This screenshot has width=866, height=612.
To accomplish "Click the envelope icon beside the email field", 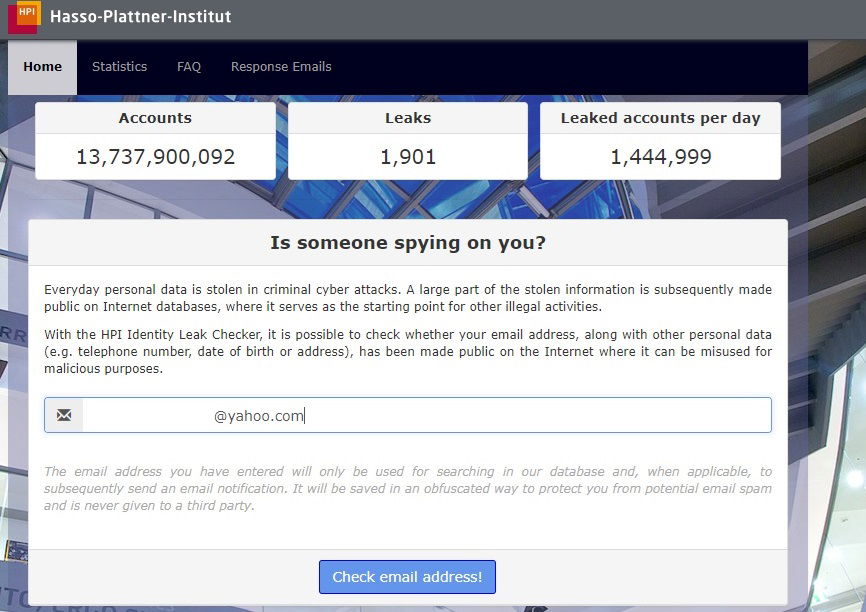I will [64, 414].
